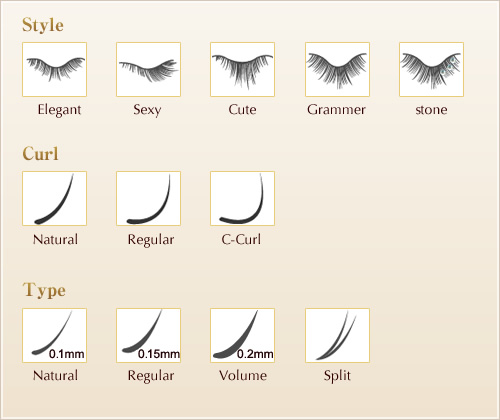The height and width of the screenshot is (420, 500).
Task: Click the Split label text
Action: click(337, 376)
